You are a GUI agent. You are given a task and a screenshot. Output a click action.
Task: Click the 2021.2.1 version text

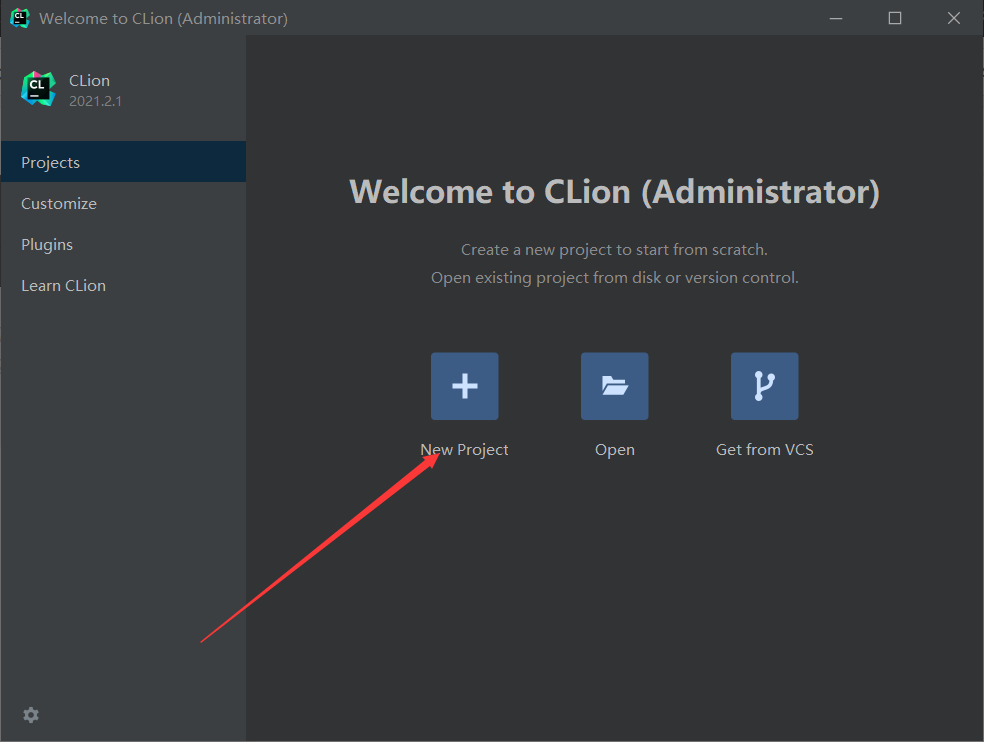tap(95, 101)
